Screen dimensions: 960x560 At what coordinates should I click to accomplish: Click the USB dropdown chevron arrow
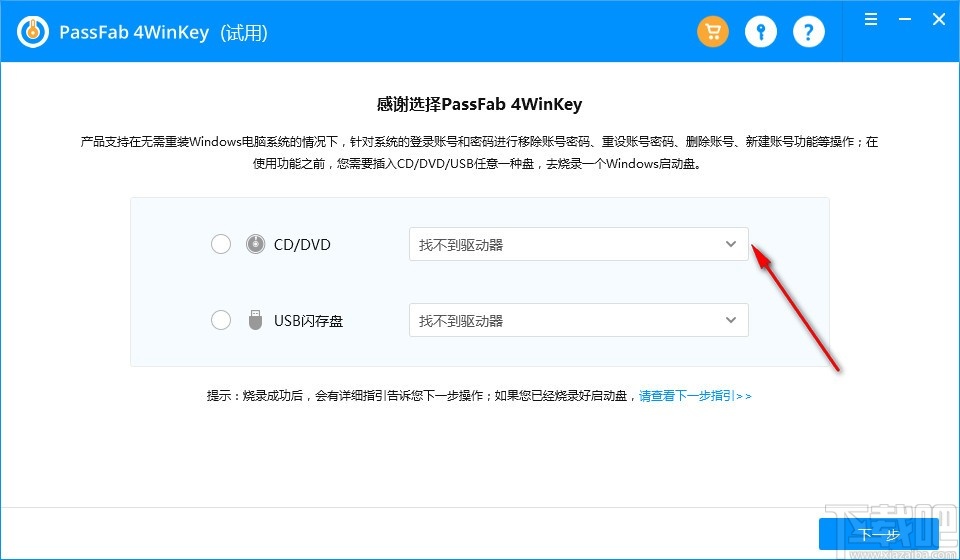[x=730, y=320]
